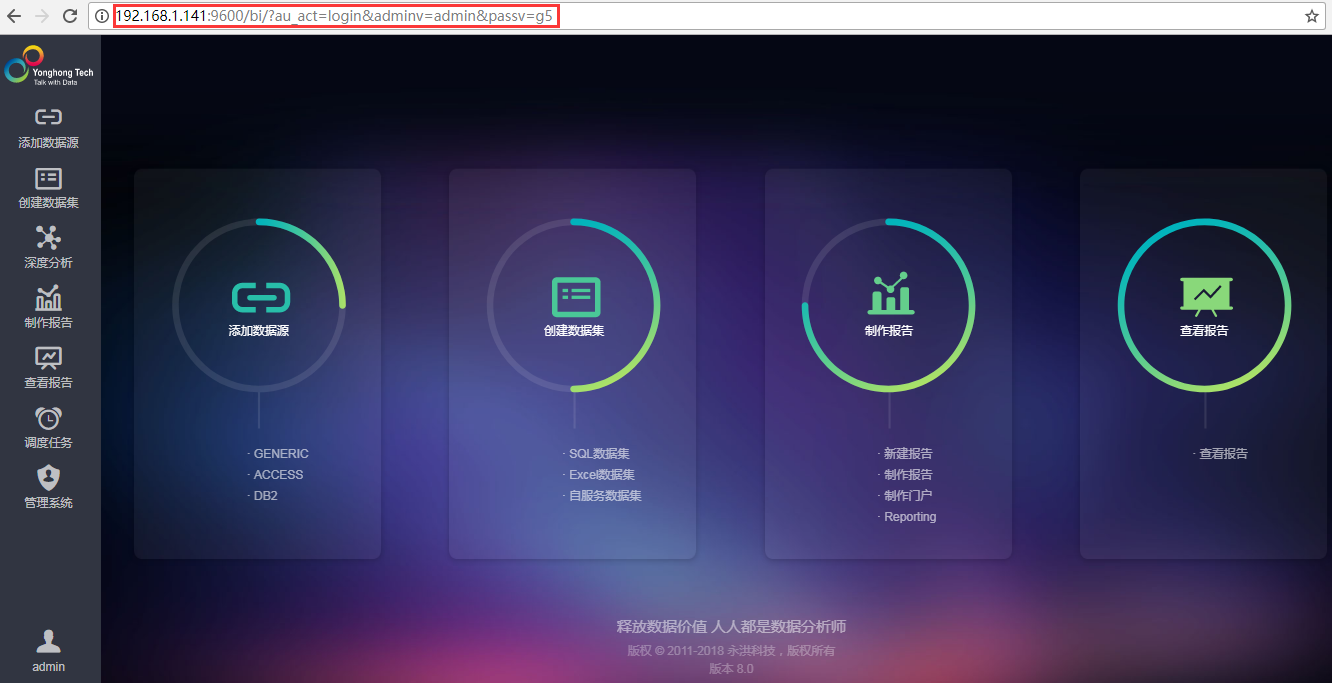Click the 制作报告 chart icon in the card
The width and height of the screenshot is (1332, 683).
[x=890, y=294]
